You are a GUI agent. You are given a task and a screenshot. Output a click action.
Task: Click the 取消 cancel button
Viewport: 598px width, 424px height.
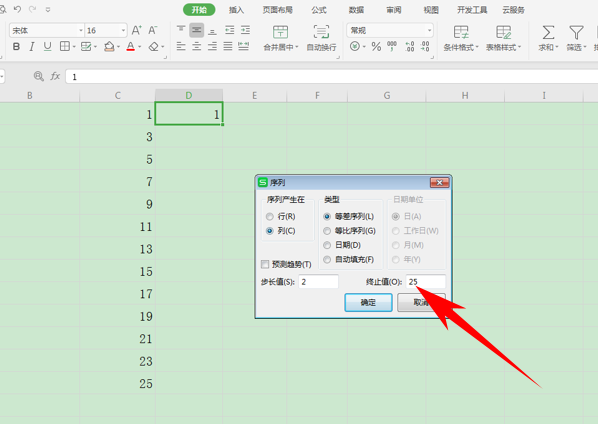[x=421, y=302]
